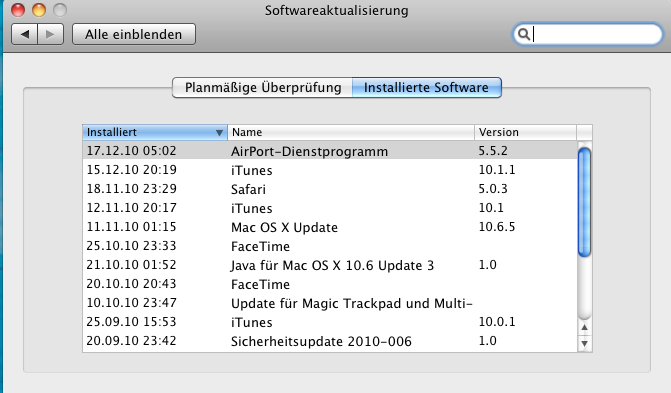Click the magnifying glass search icon
The height and width of the screenshot is (393, 671).
point(523,34)
